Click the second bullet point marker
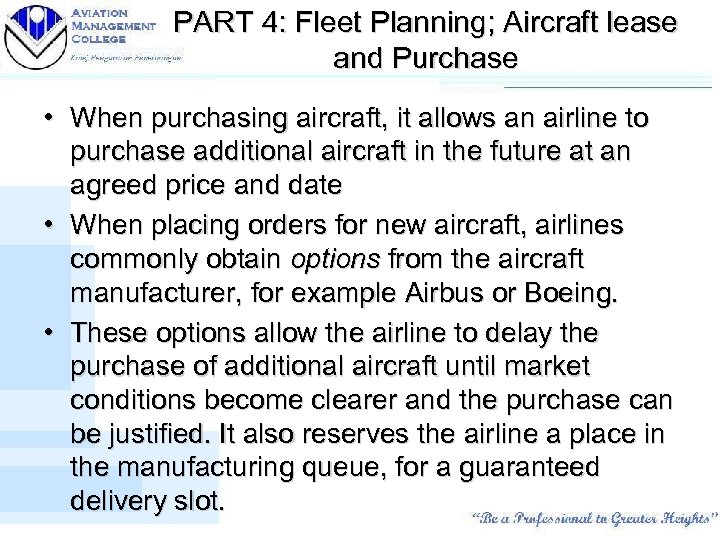The image size is (720, 540). [x=48, y=226]
